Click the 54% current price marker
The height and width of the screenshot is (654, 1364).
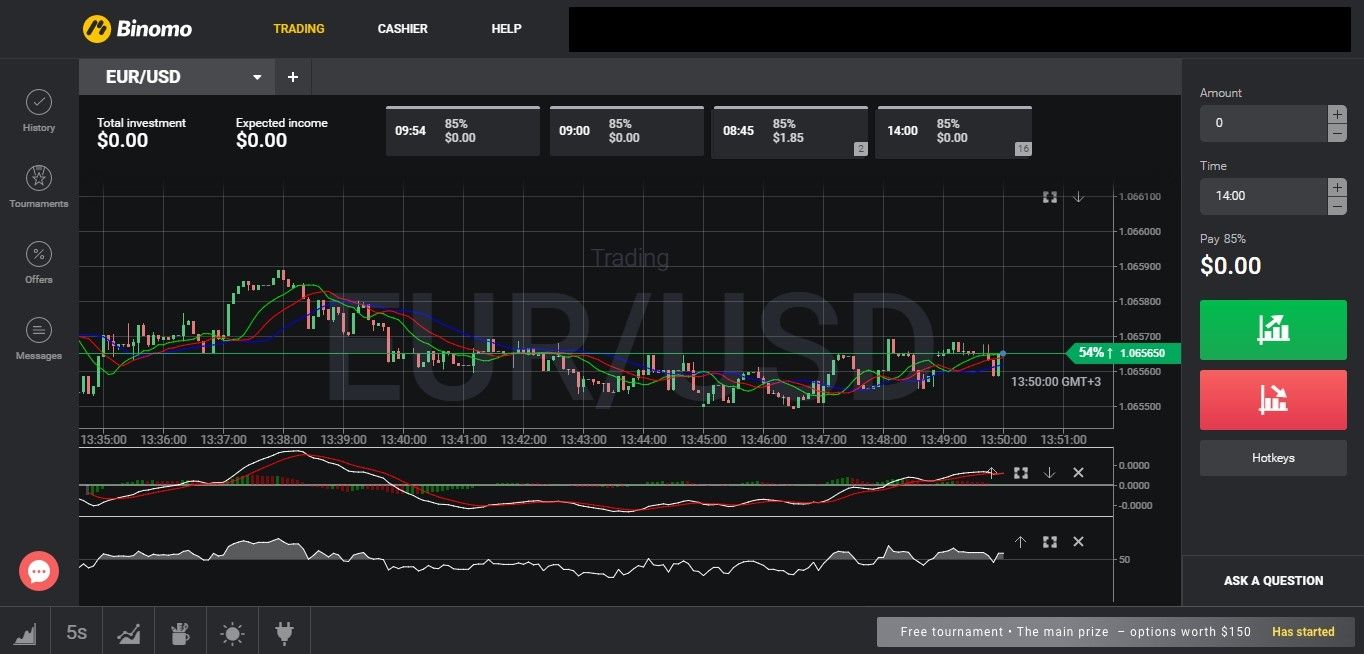[1124, 353]
